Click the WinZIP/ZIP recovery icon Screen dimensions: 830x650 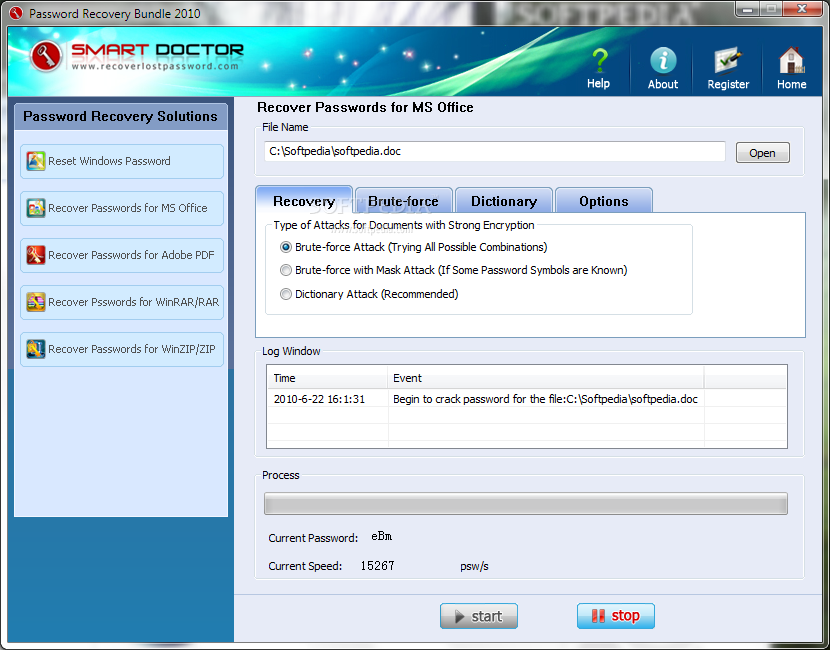[36, 349]
